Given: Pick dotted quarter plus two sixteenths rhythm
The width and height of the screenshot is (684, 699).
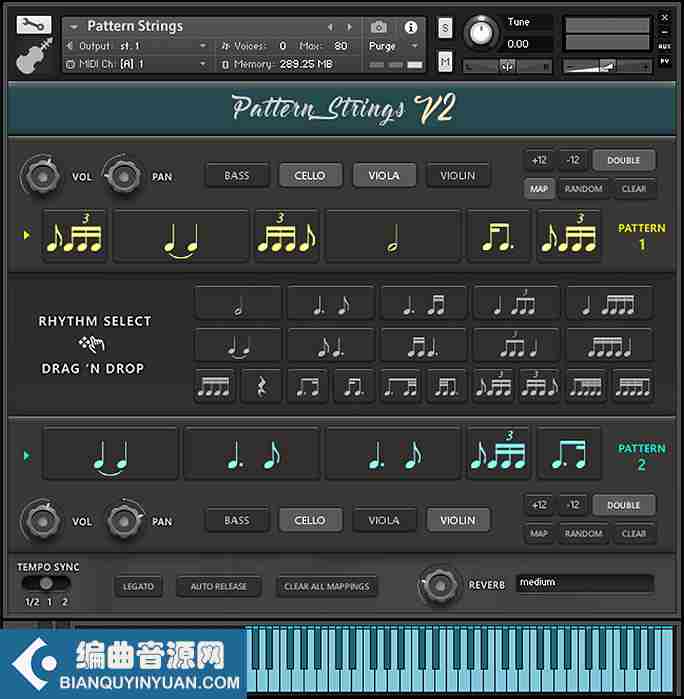Looking at the screenshot, I should pyautogui.click(x=423, y=303).
